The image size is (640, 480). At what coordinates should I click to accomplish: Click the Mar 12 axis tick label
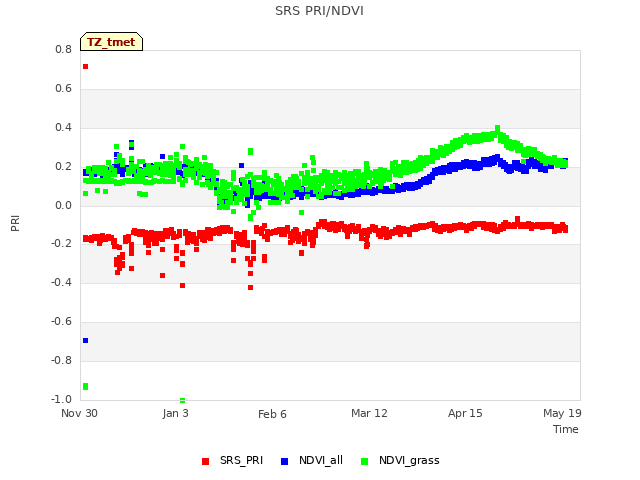click(369, 413)
